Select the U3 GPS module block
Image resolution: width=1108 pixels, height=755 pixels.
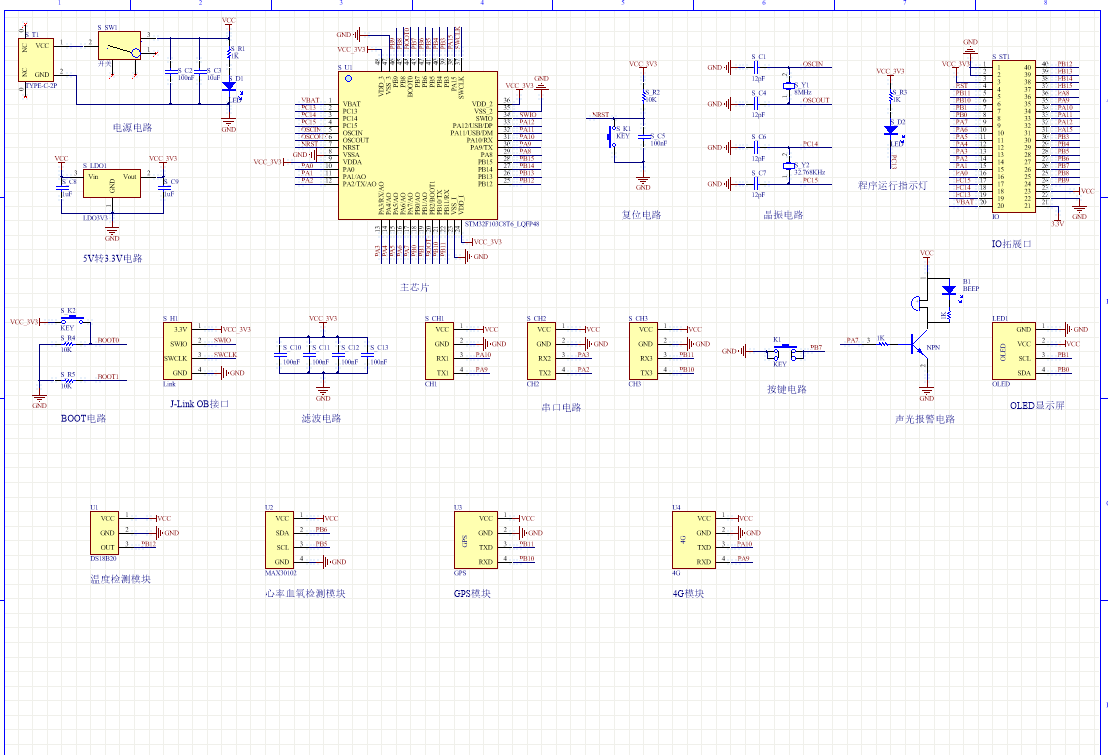475,540
